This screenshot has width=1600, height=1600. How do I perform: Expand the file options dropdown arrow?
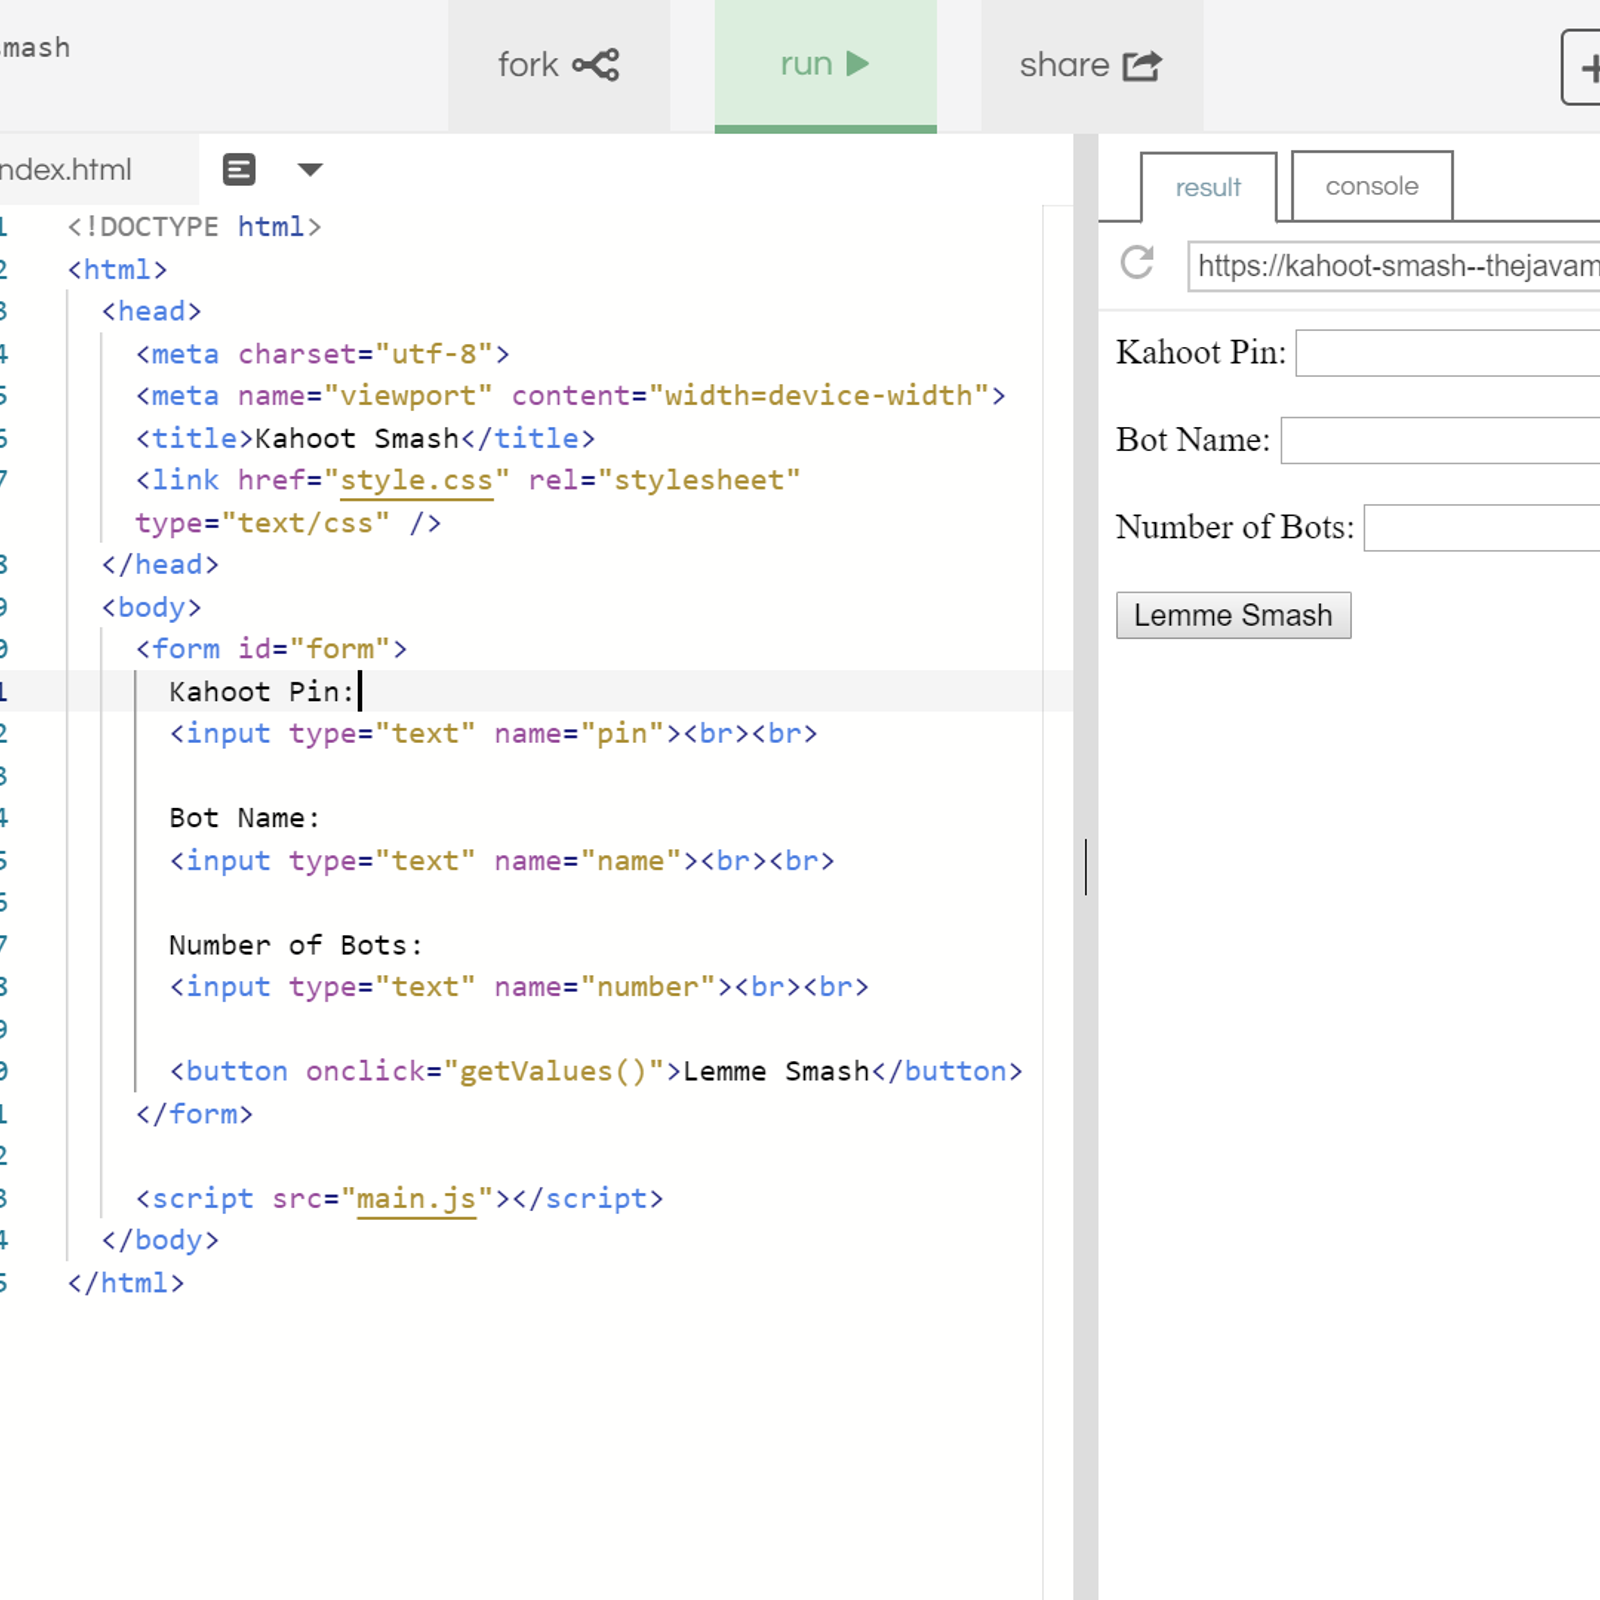click(x=310, y=170)
